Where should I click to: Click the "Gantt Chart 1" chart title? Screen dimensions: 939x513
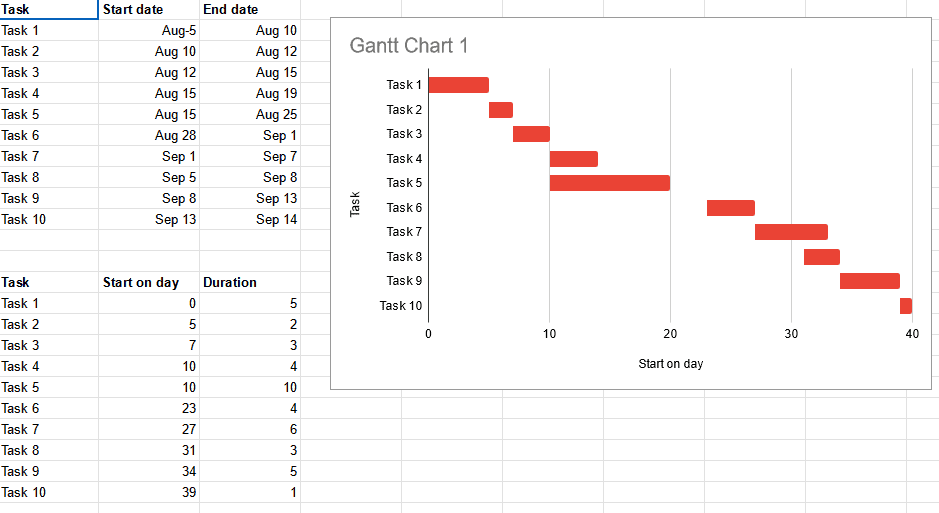point(408,46)
